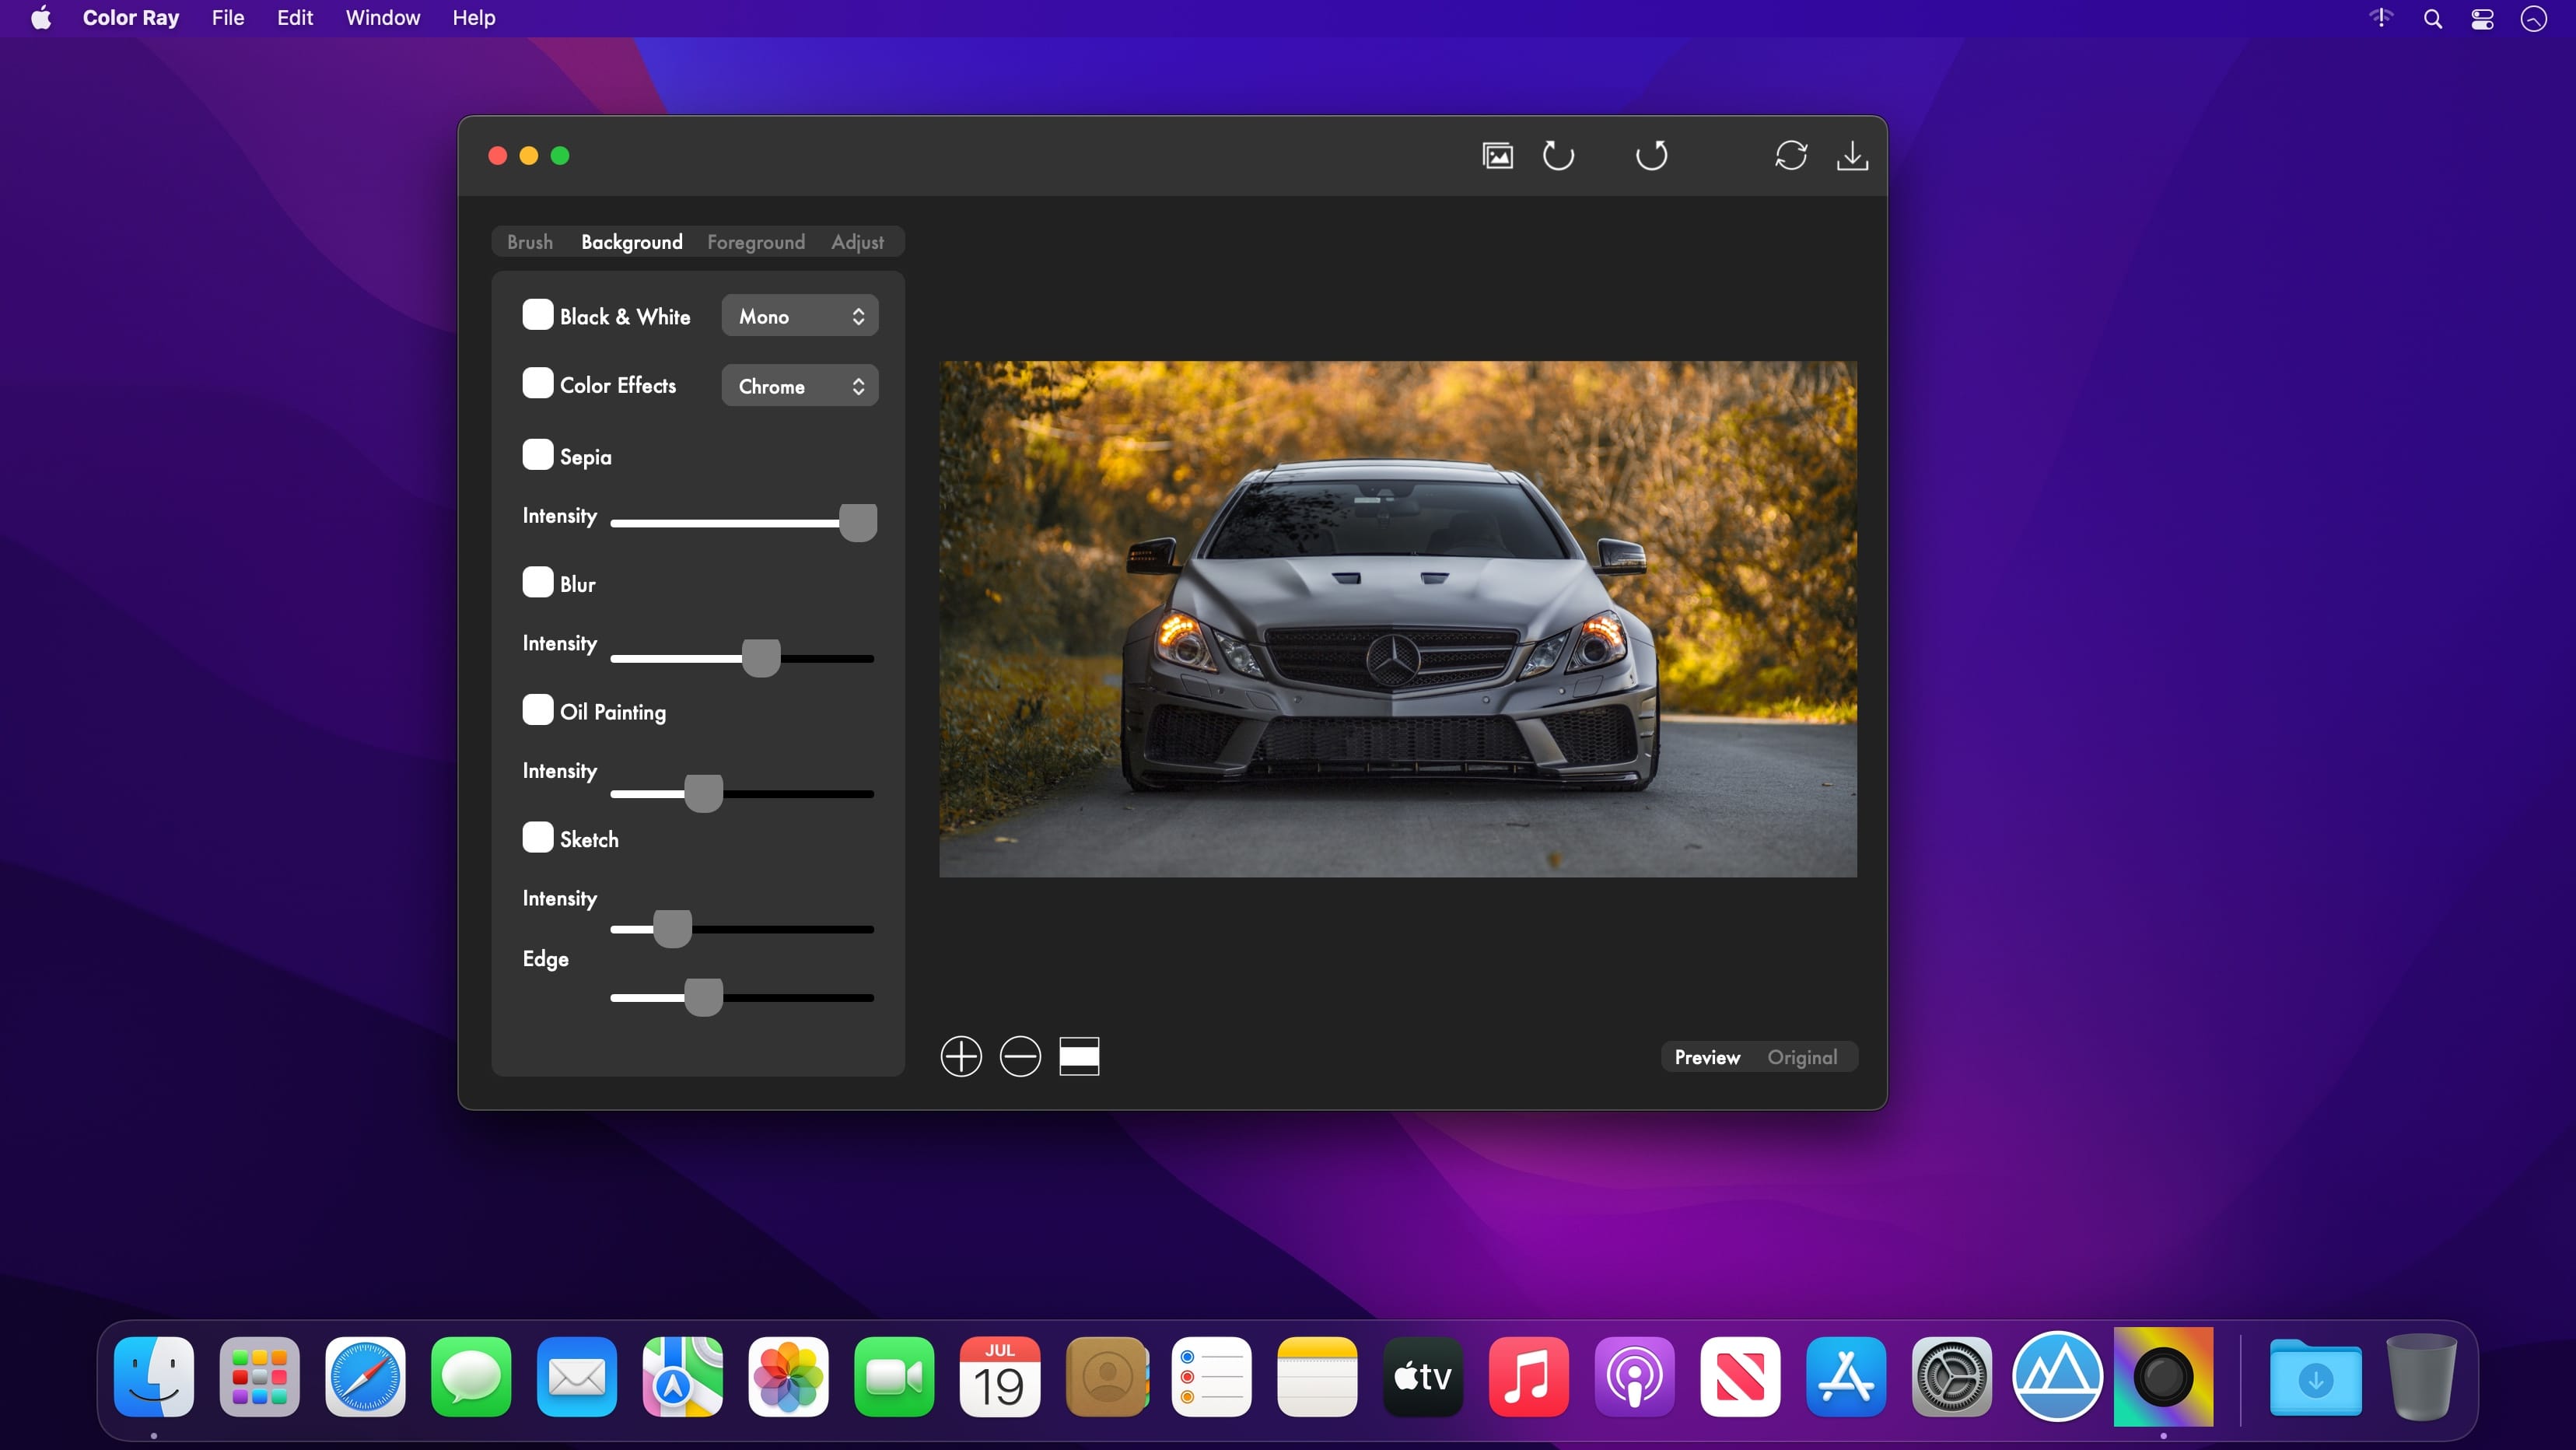This screenshot has height=1450, width=2576.
Task: Click the Sketch Intensity slider
Action: click(743, 929)
